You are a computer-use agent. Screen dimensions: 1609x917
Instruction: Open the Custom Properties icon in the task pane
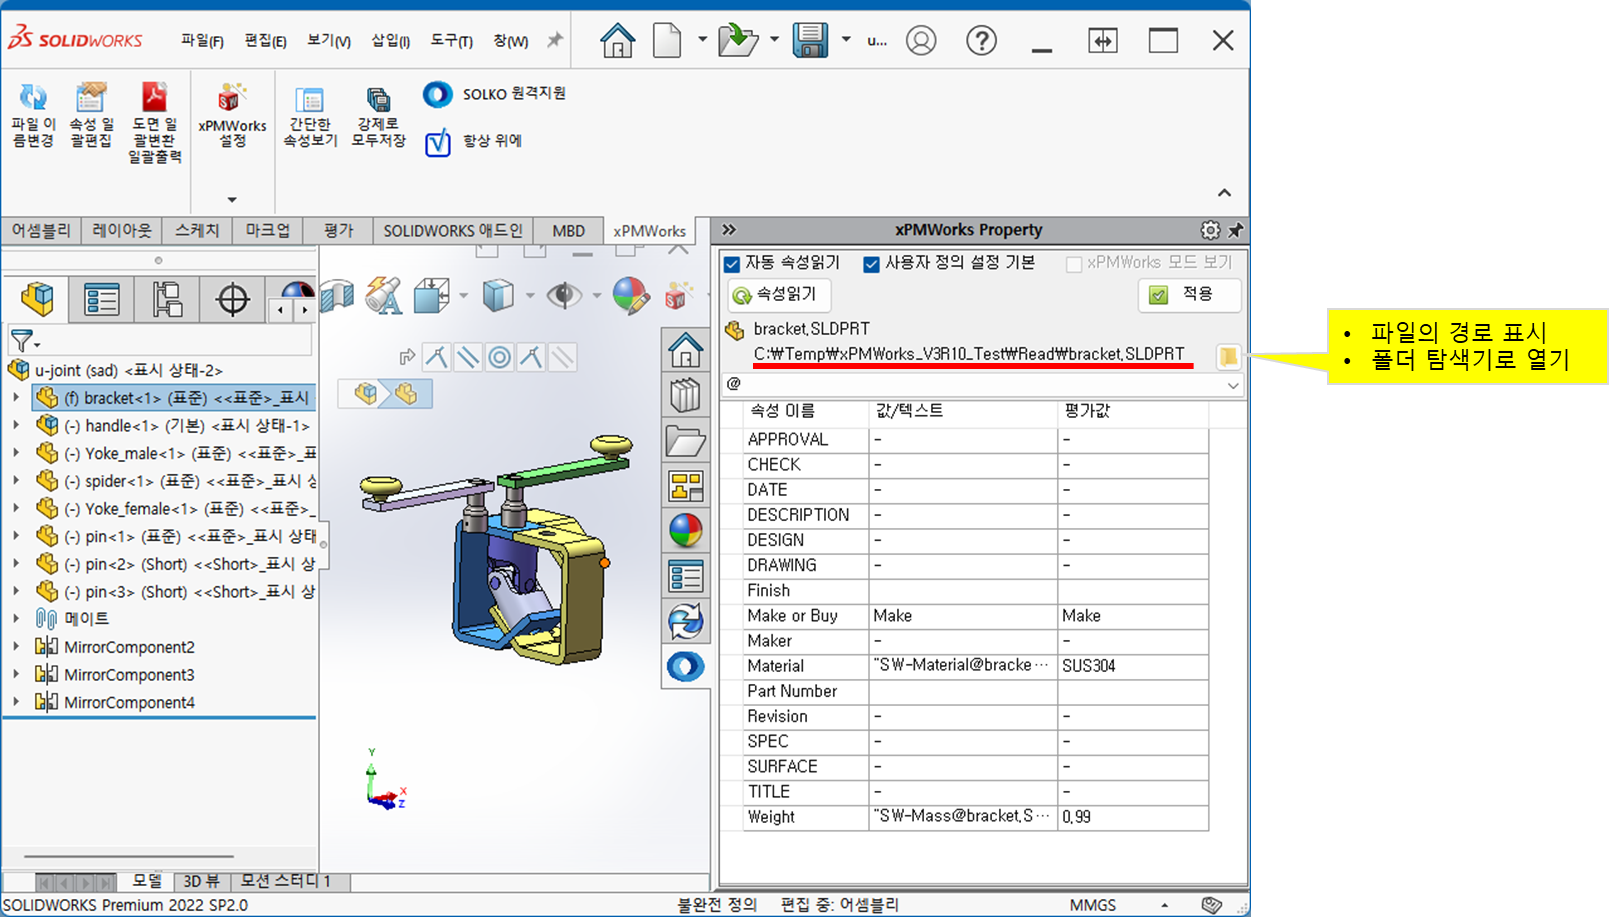point(686,576)
